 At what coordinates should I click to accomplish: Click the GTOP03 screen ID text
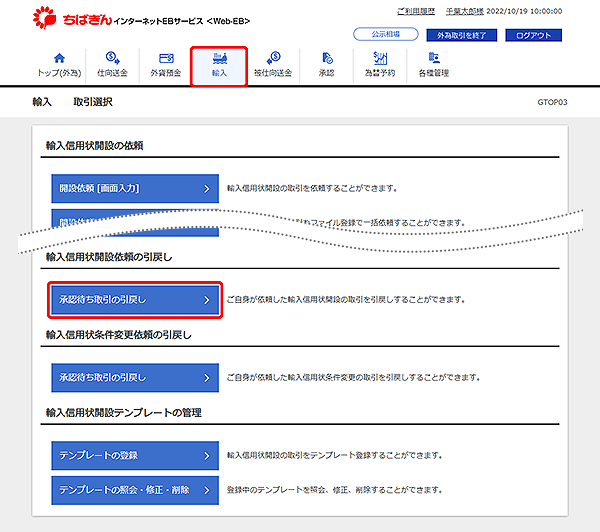coord(552,102)
